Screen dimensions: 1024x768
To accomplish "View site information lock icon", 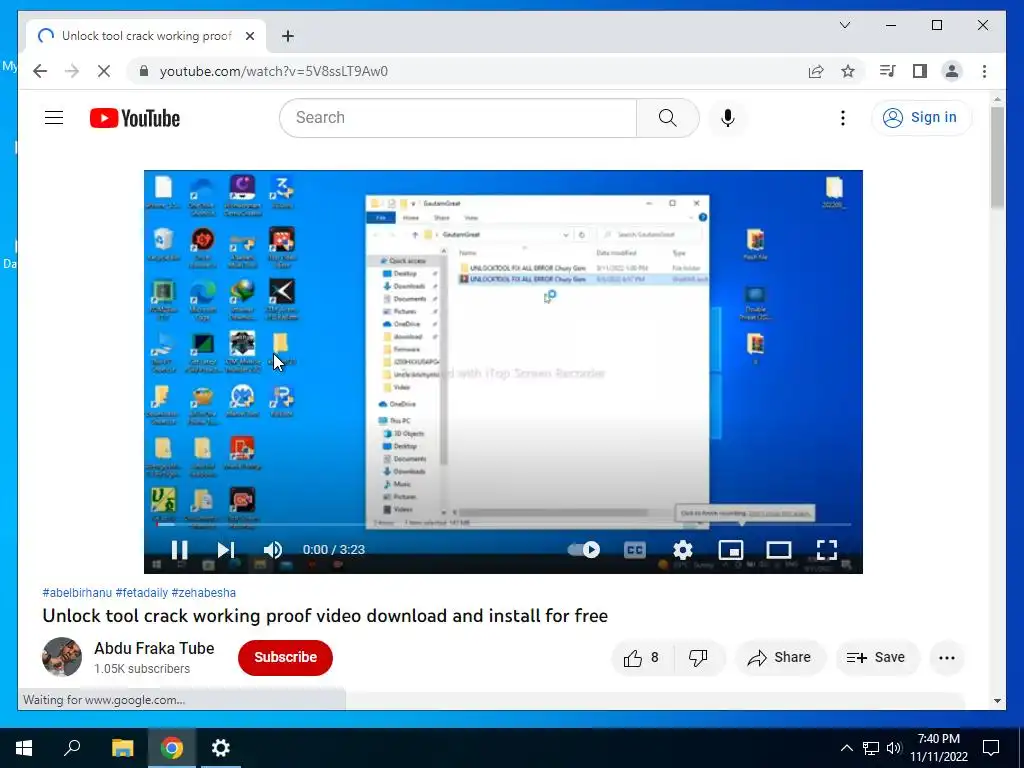I will [144, 71].
